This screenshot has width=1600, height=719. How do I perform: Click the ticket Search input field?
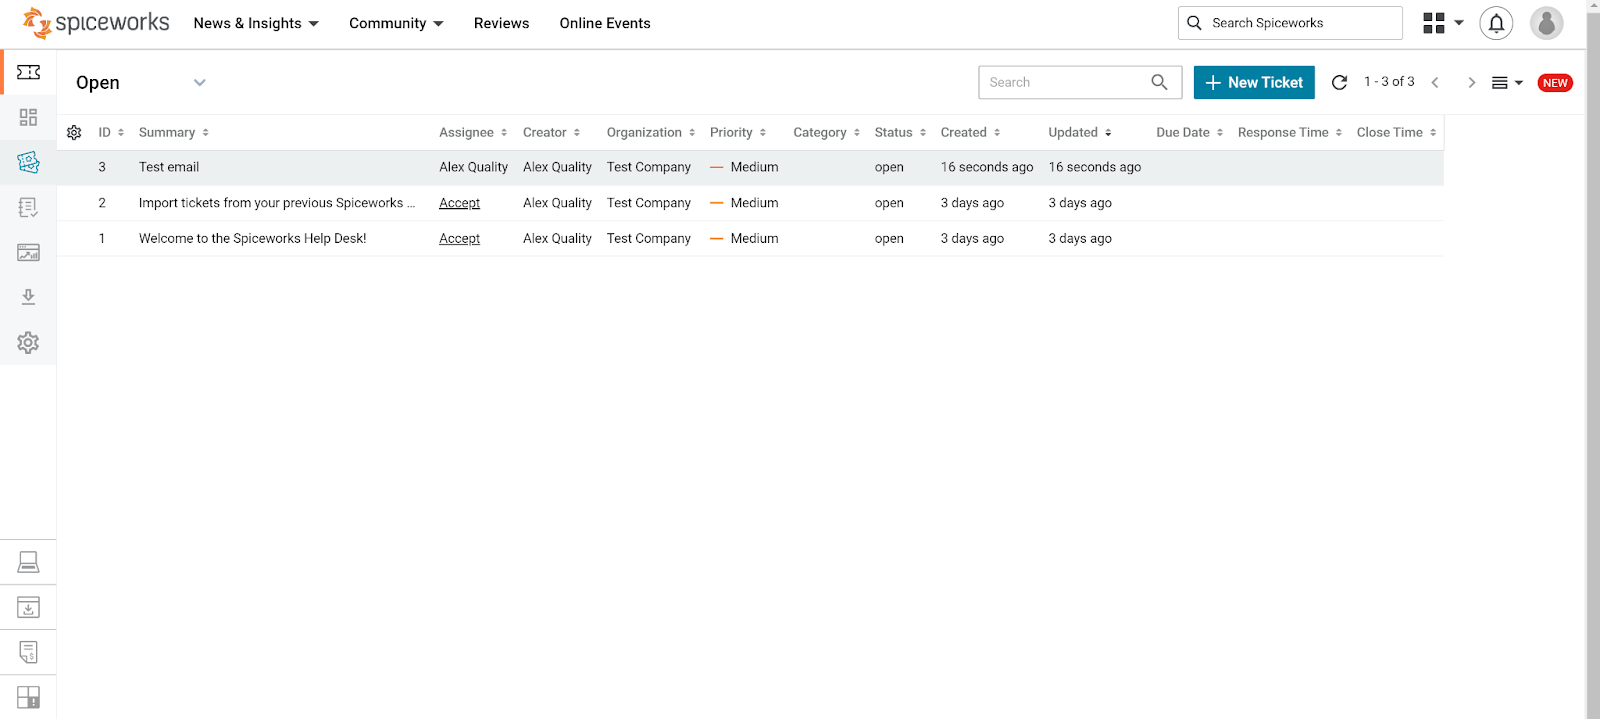pyautogui.click(x=1065, y=83)
